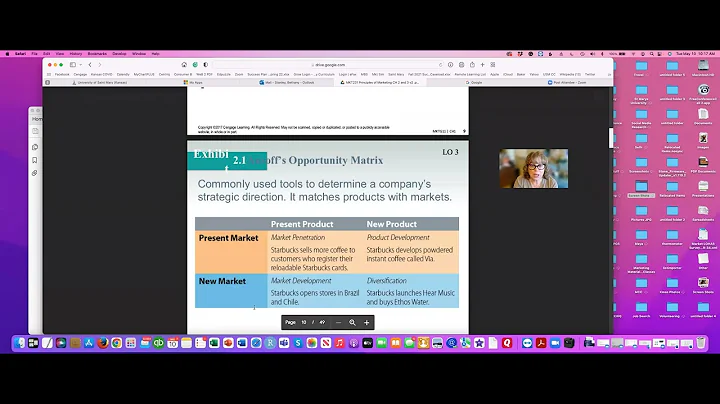
Task: Open Microsoft Excel from the Dock
Action: 214,343
